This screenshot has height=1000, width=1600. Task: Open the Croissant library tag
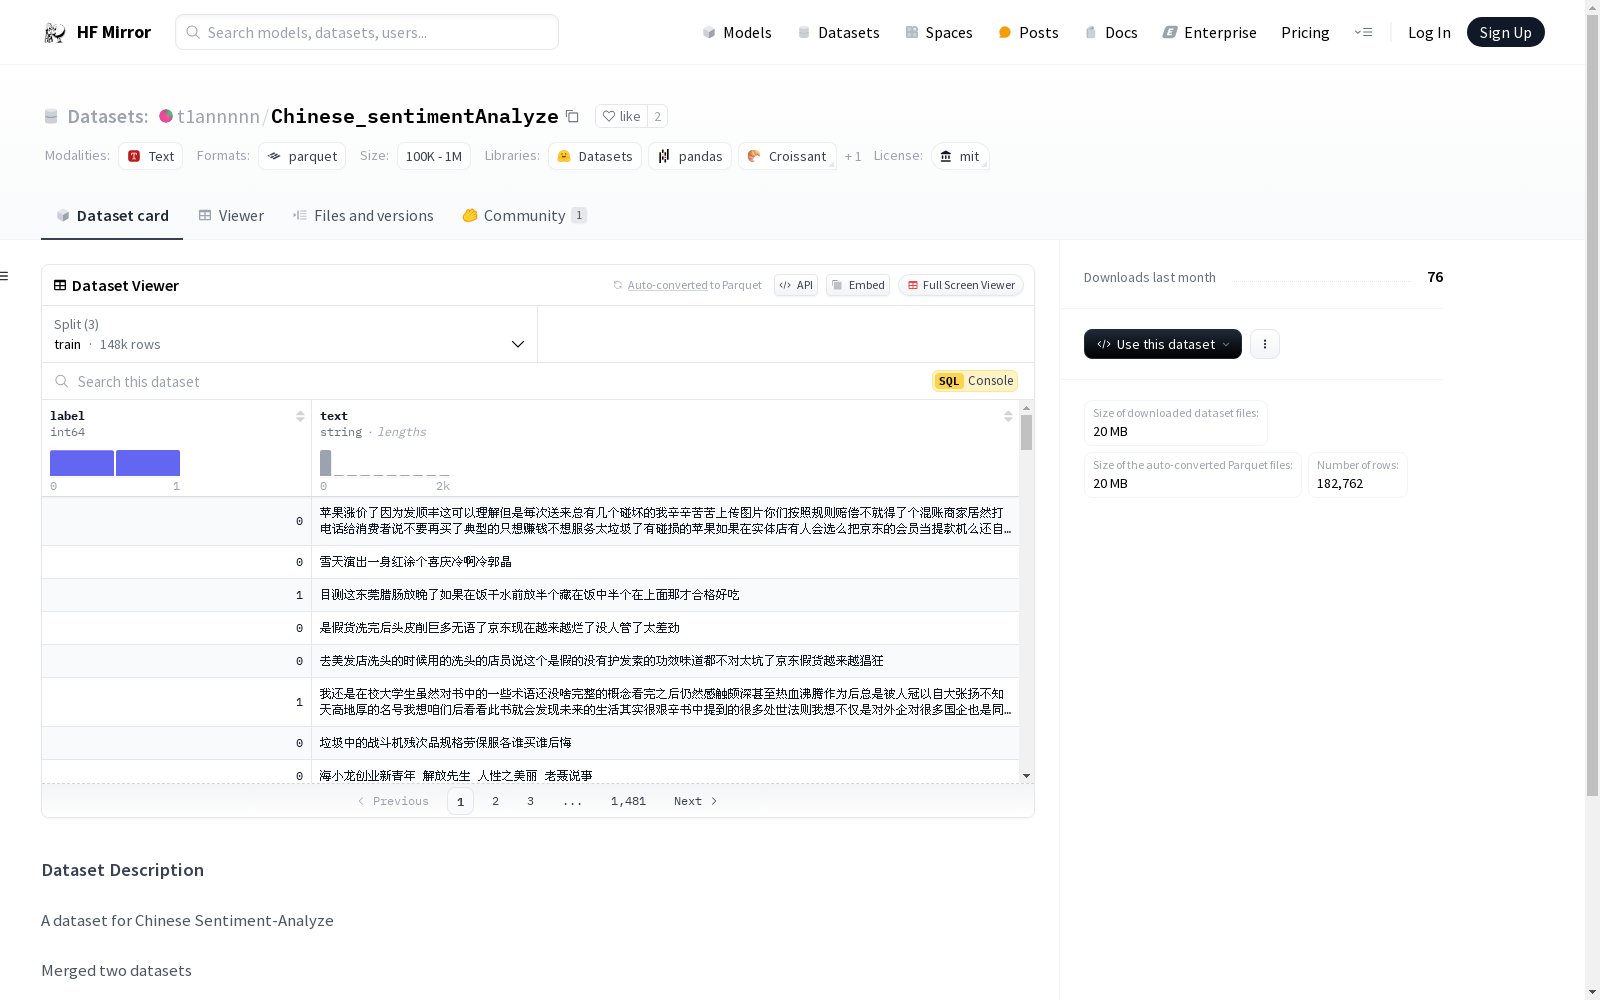787,156
